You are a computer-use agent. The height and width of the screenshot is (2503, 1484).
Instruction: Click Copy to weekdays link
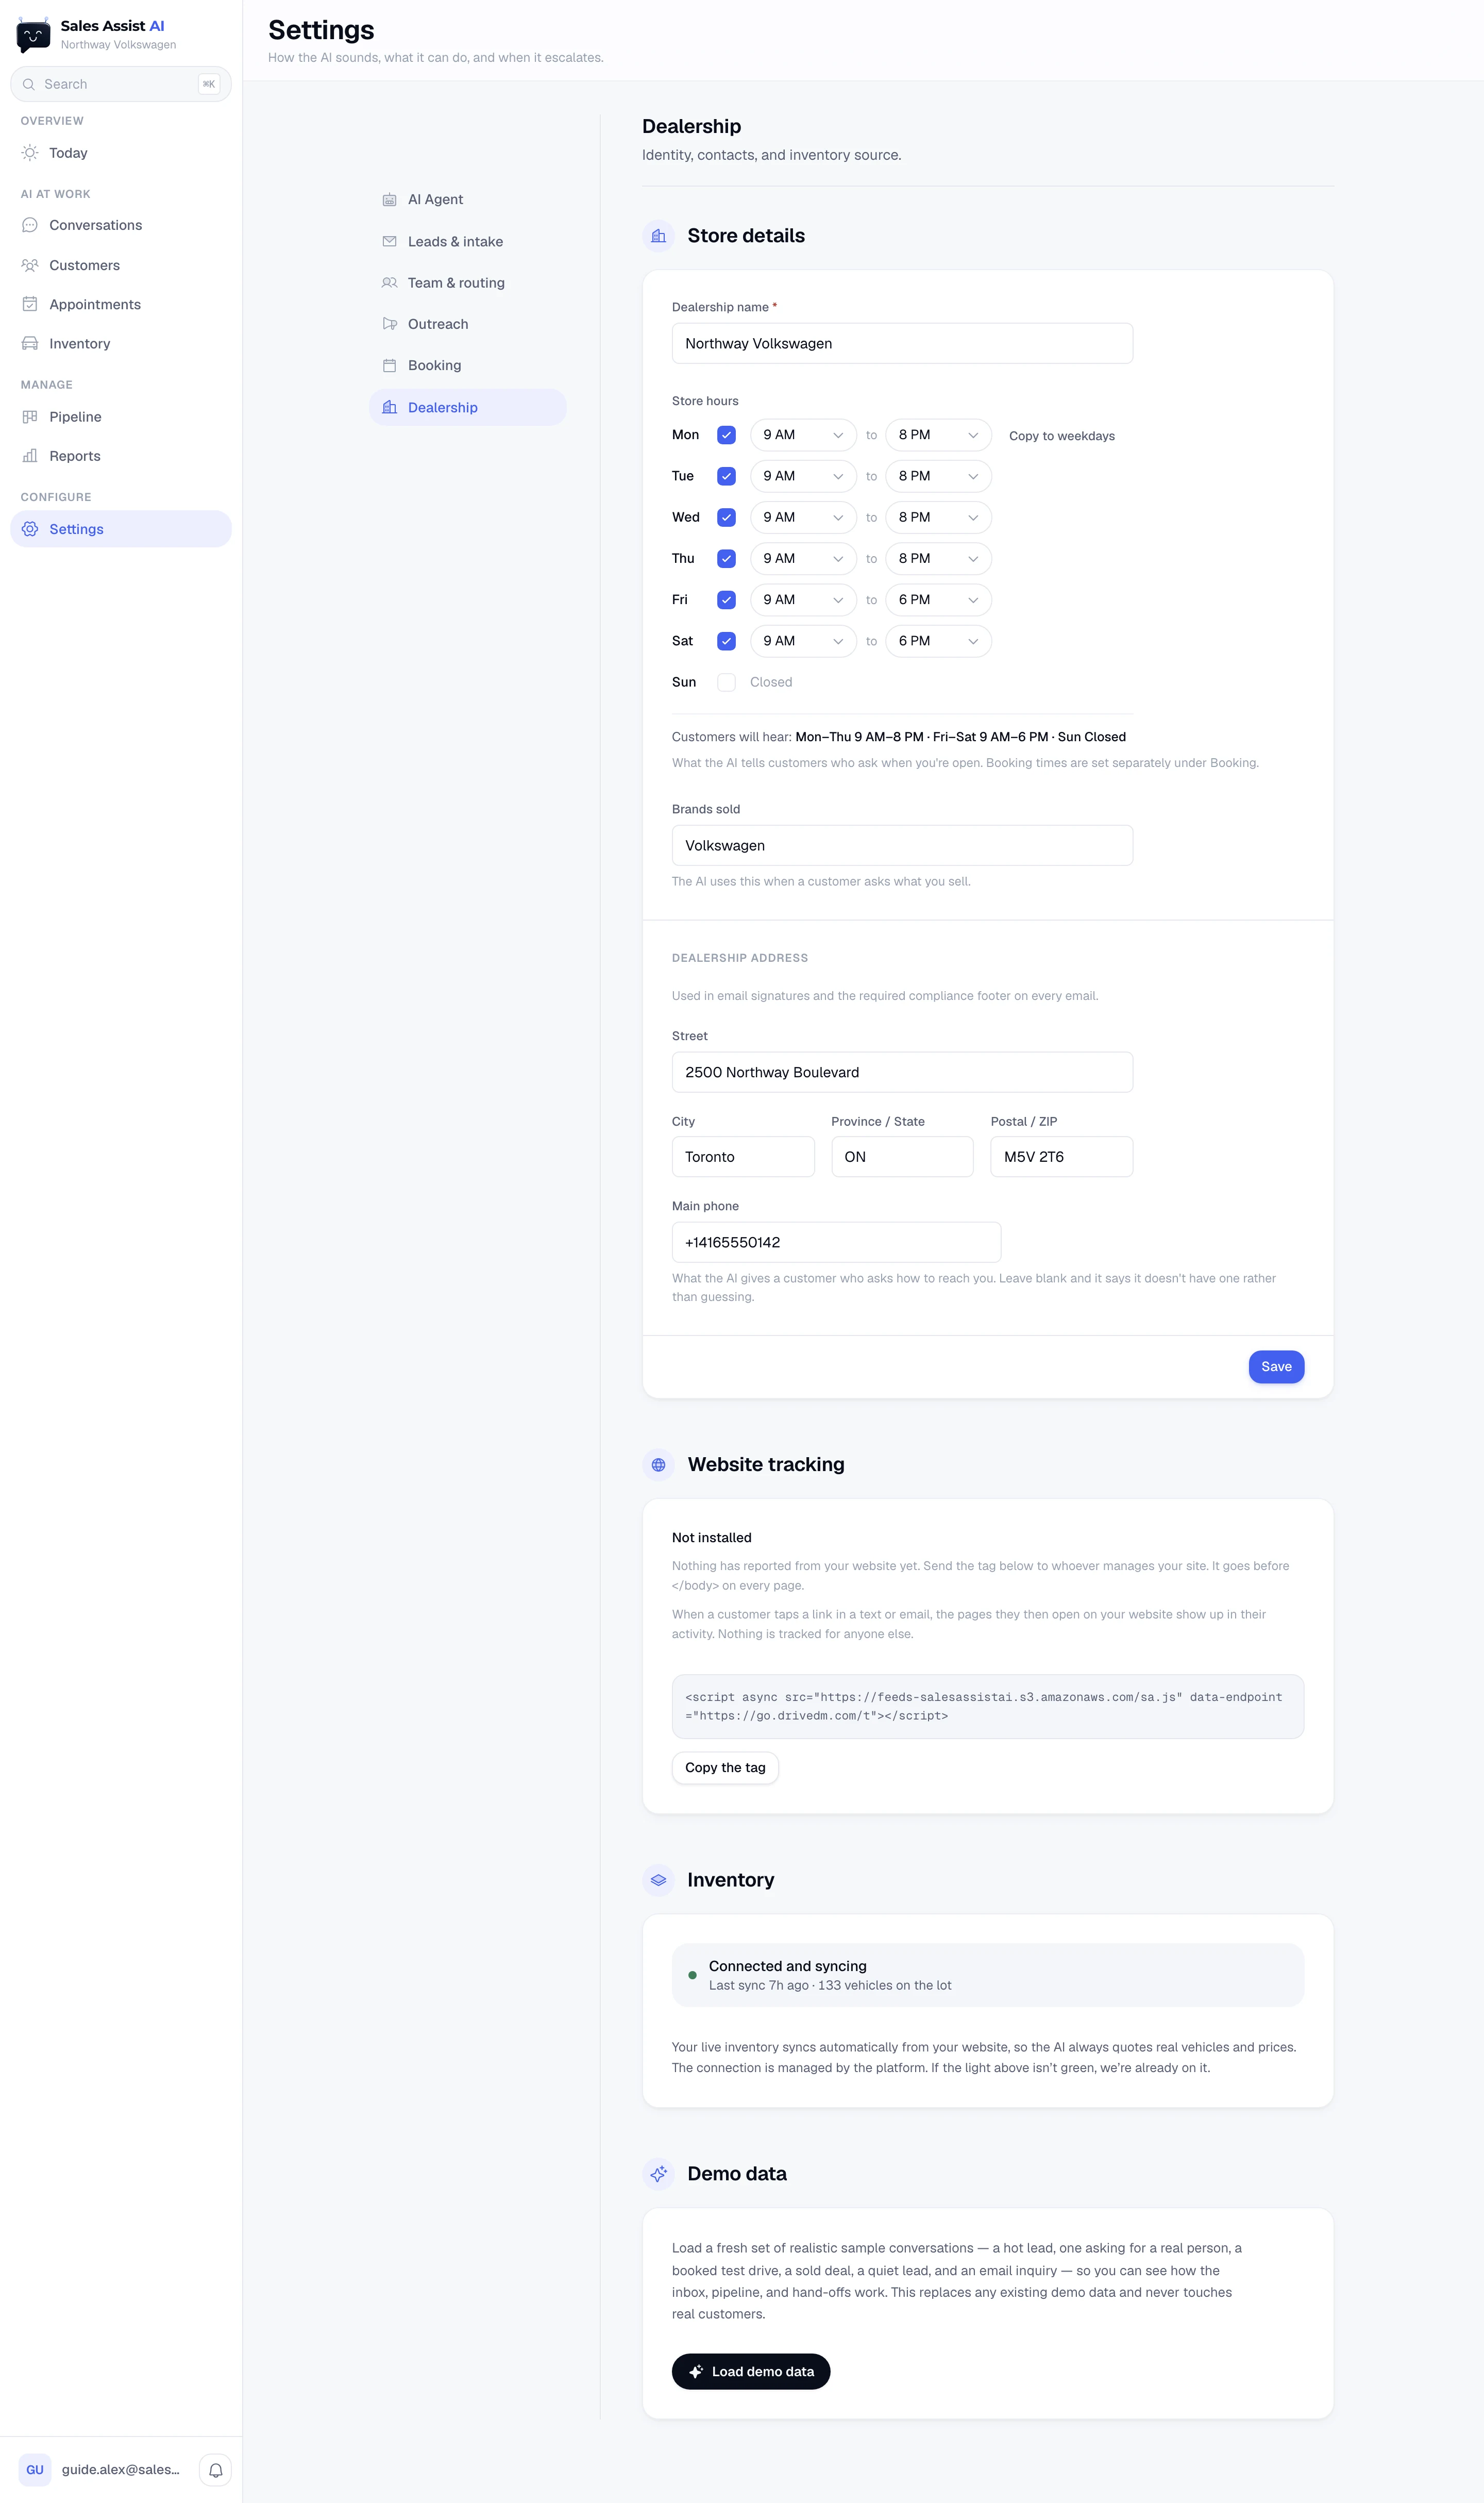1061,436
